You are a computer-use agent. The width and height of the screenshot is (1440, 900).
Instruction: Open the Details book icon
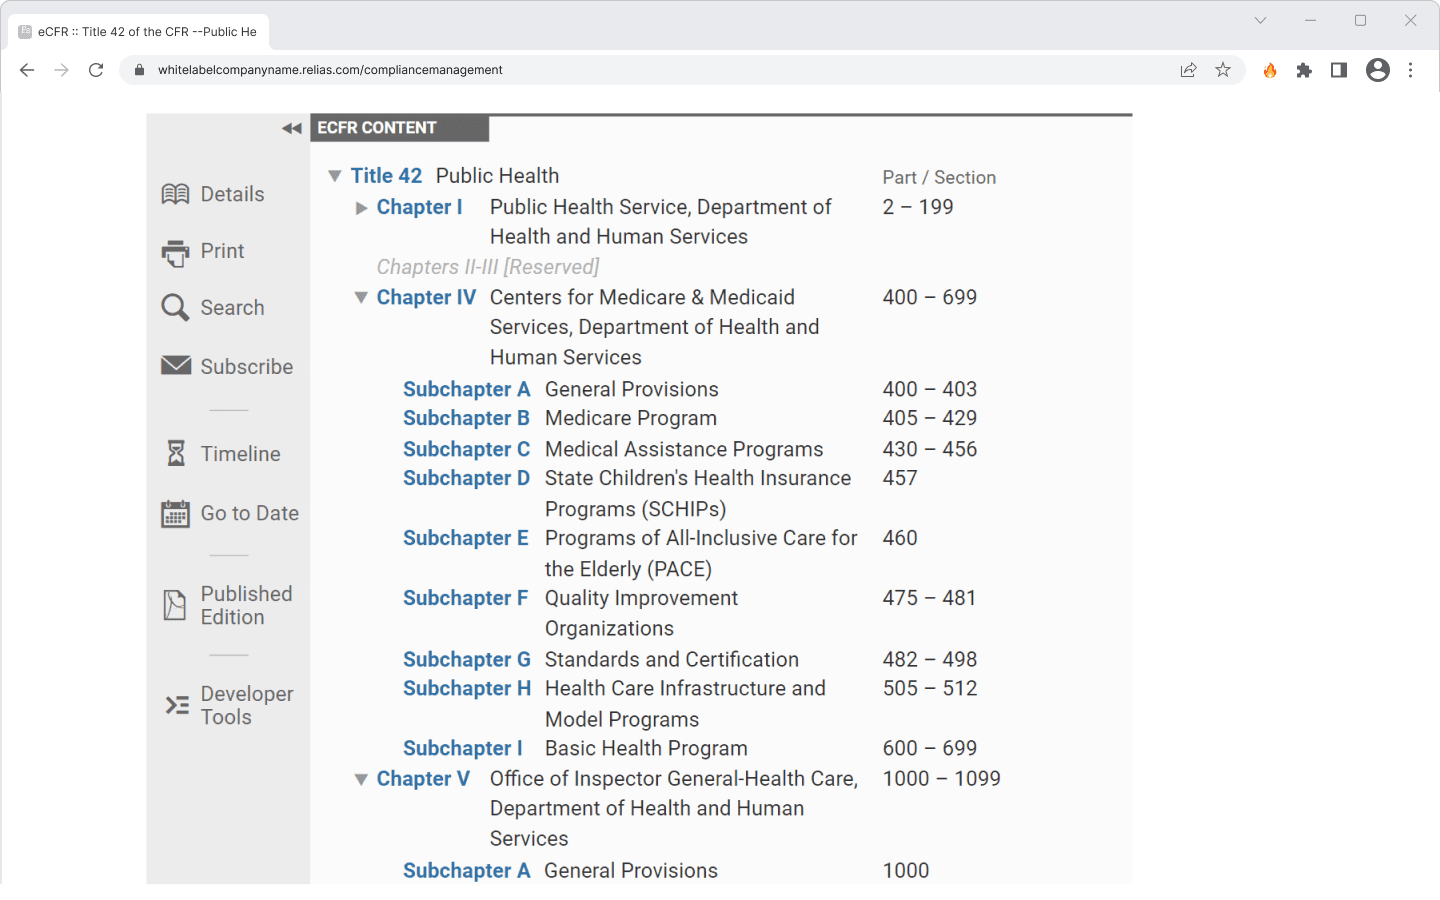pyautogui.click(x=175, y=194)
